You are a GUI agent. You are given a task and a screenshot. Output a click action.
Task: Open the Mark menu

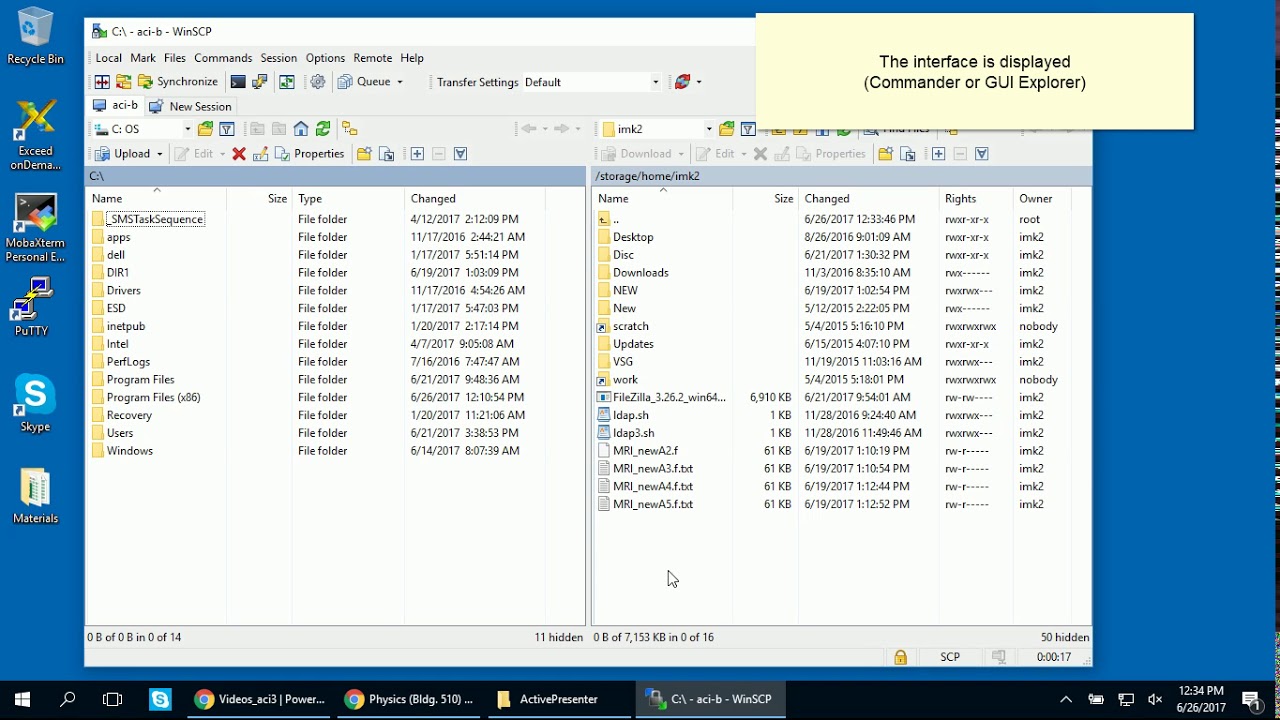[x=143, y=58]
